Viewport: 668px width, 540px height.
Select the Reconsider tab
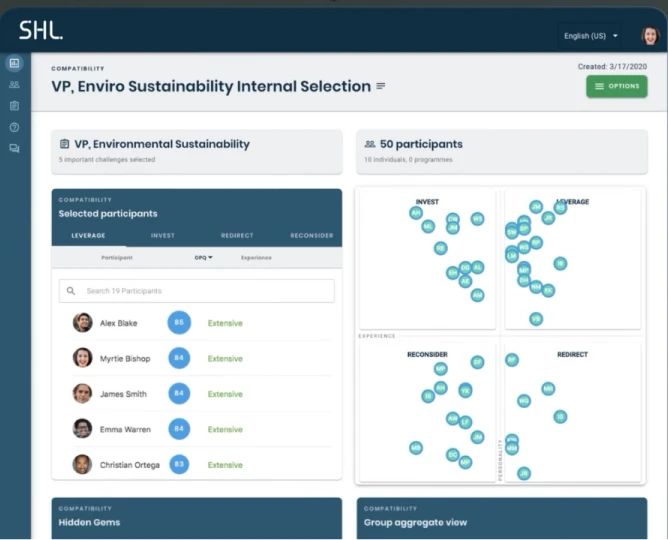[x=311, y=235]
